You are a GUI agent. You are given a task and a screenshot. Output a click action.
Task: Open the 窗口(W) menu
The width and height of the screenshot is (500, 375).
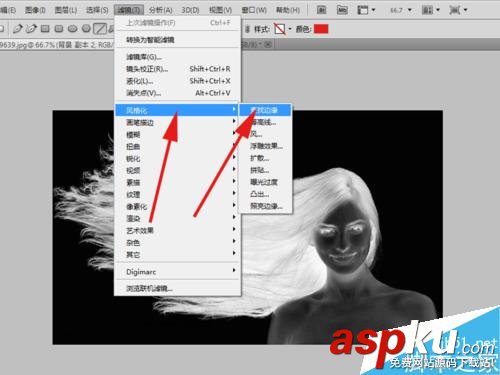[x=254, y=10]
